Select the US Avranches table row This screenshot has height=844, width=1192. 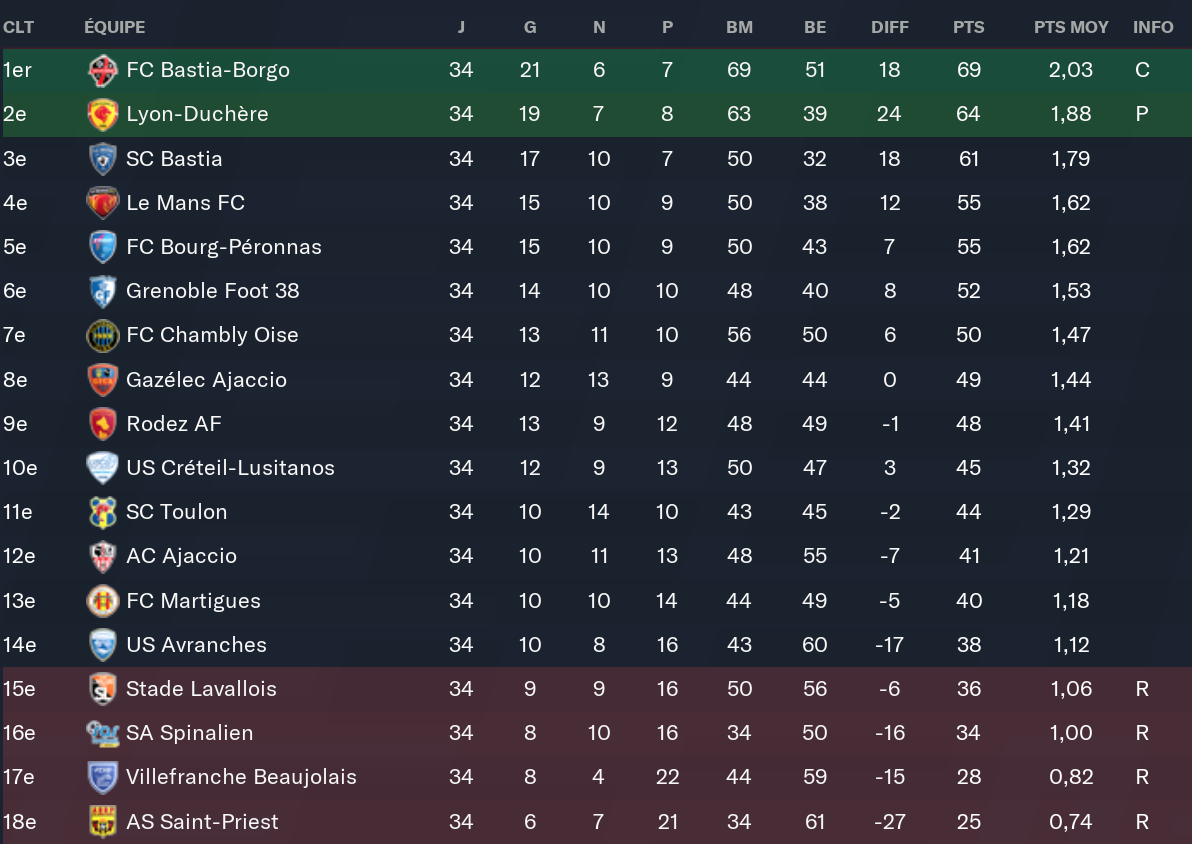[x=600, y=645]
